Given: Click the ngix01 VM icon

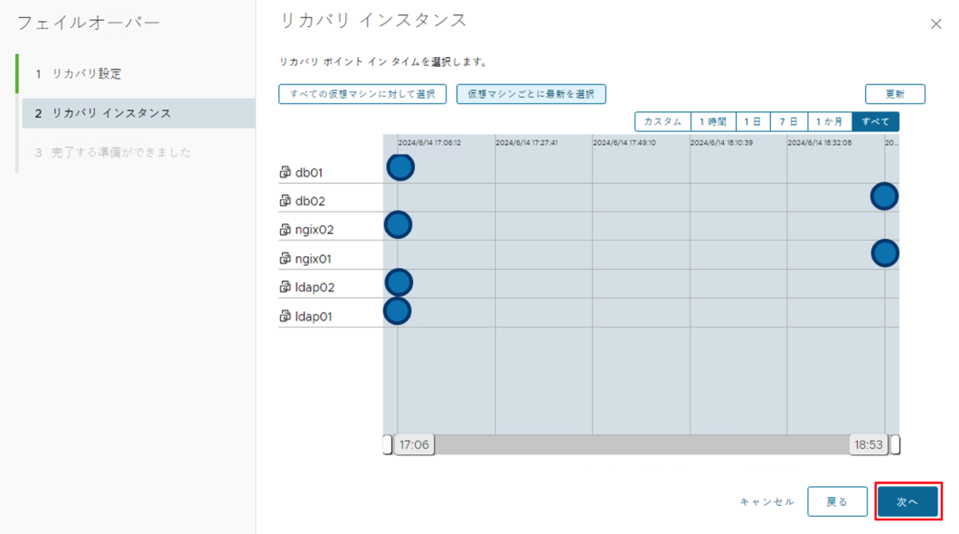Looking at the screenshot, I should pos(285,258).
